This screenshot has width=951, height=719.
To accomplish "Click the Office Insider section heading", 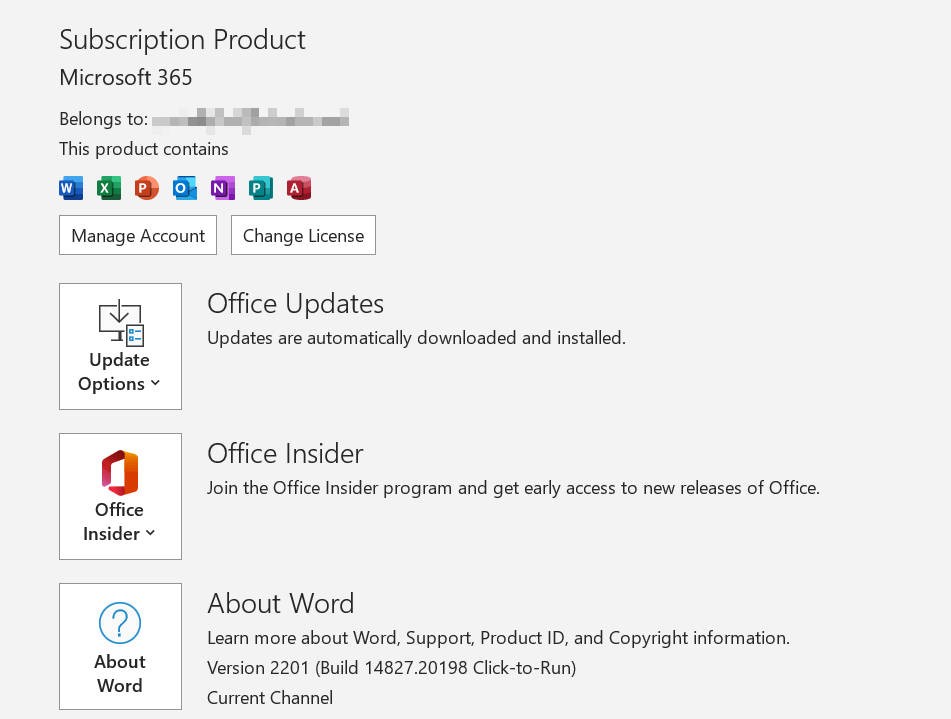I will (x=285, y=454).
